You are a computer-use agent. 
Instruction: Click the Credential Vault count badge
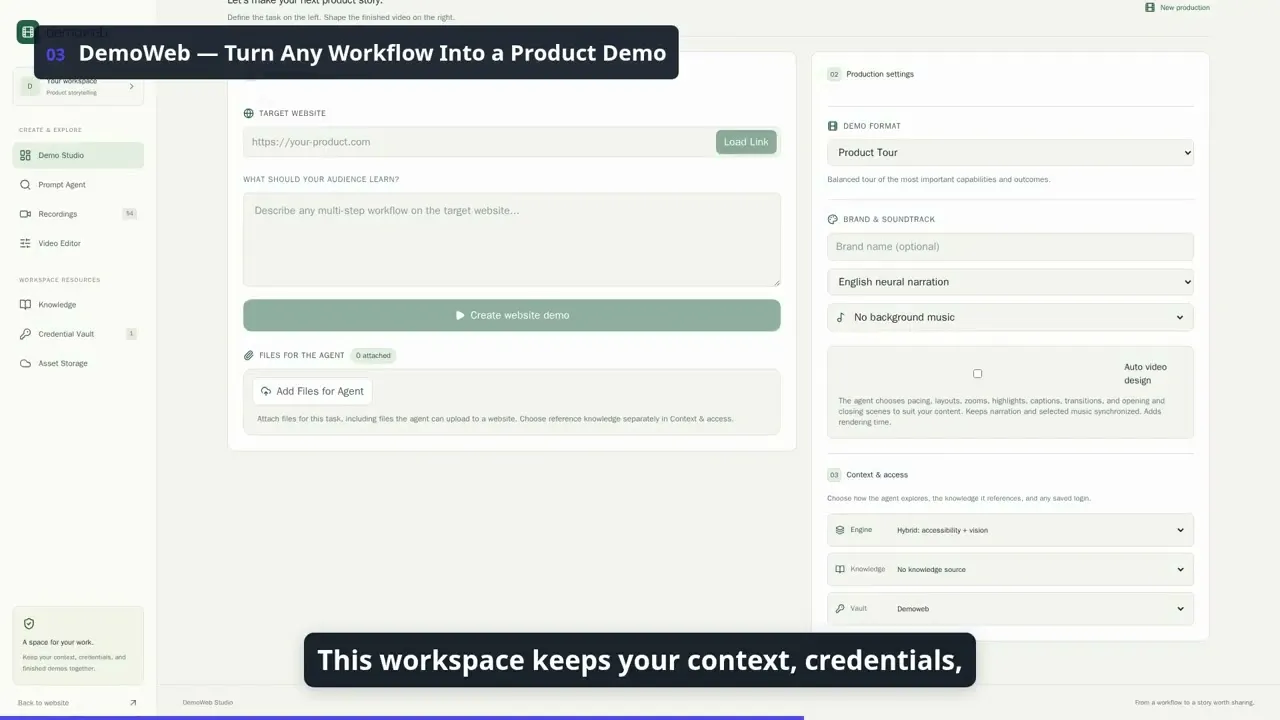[x=131, y=334]
